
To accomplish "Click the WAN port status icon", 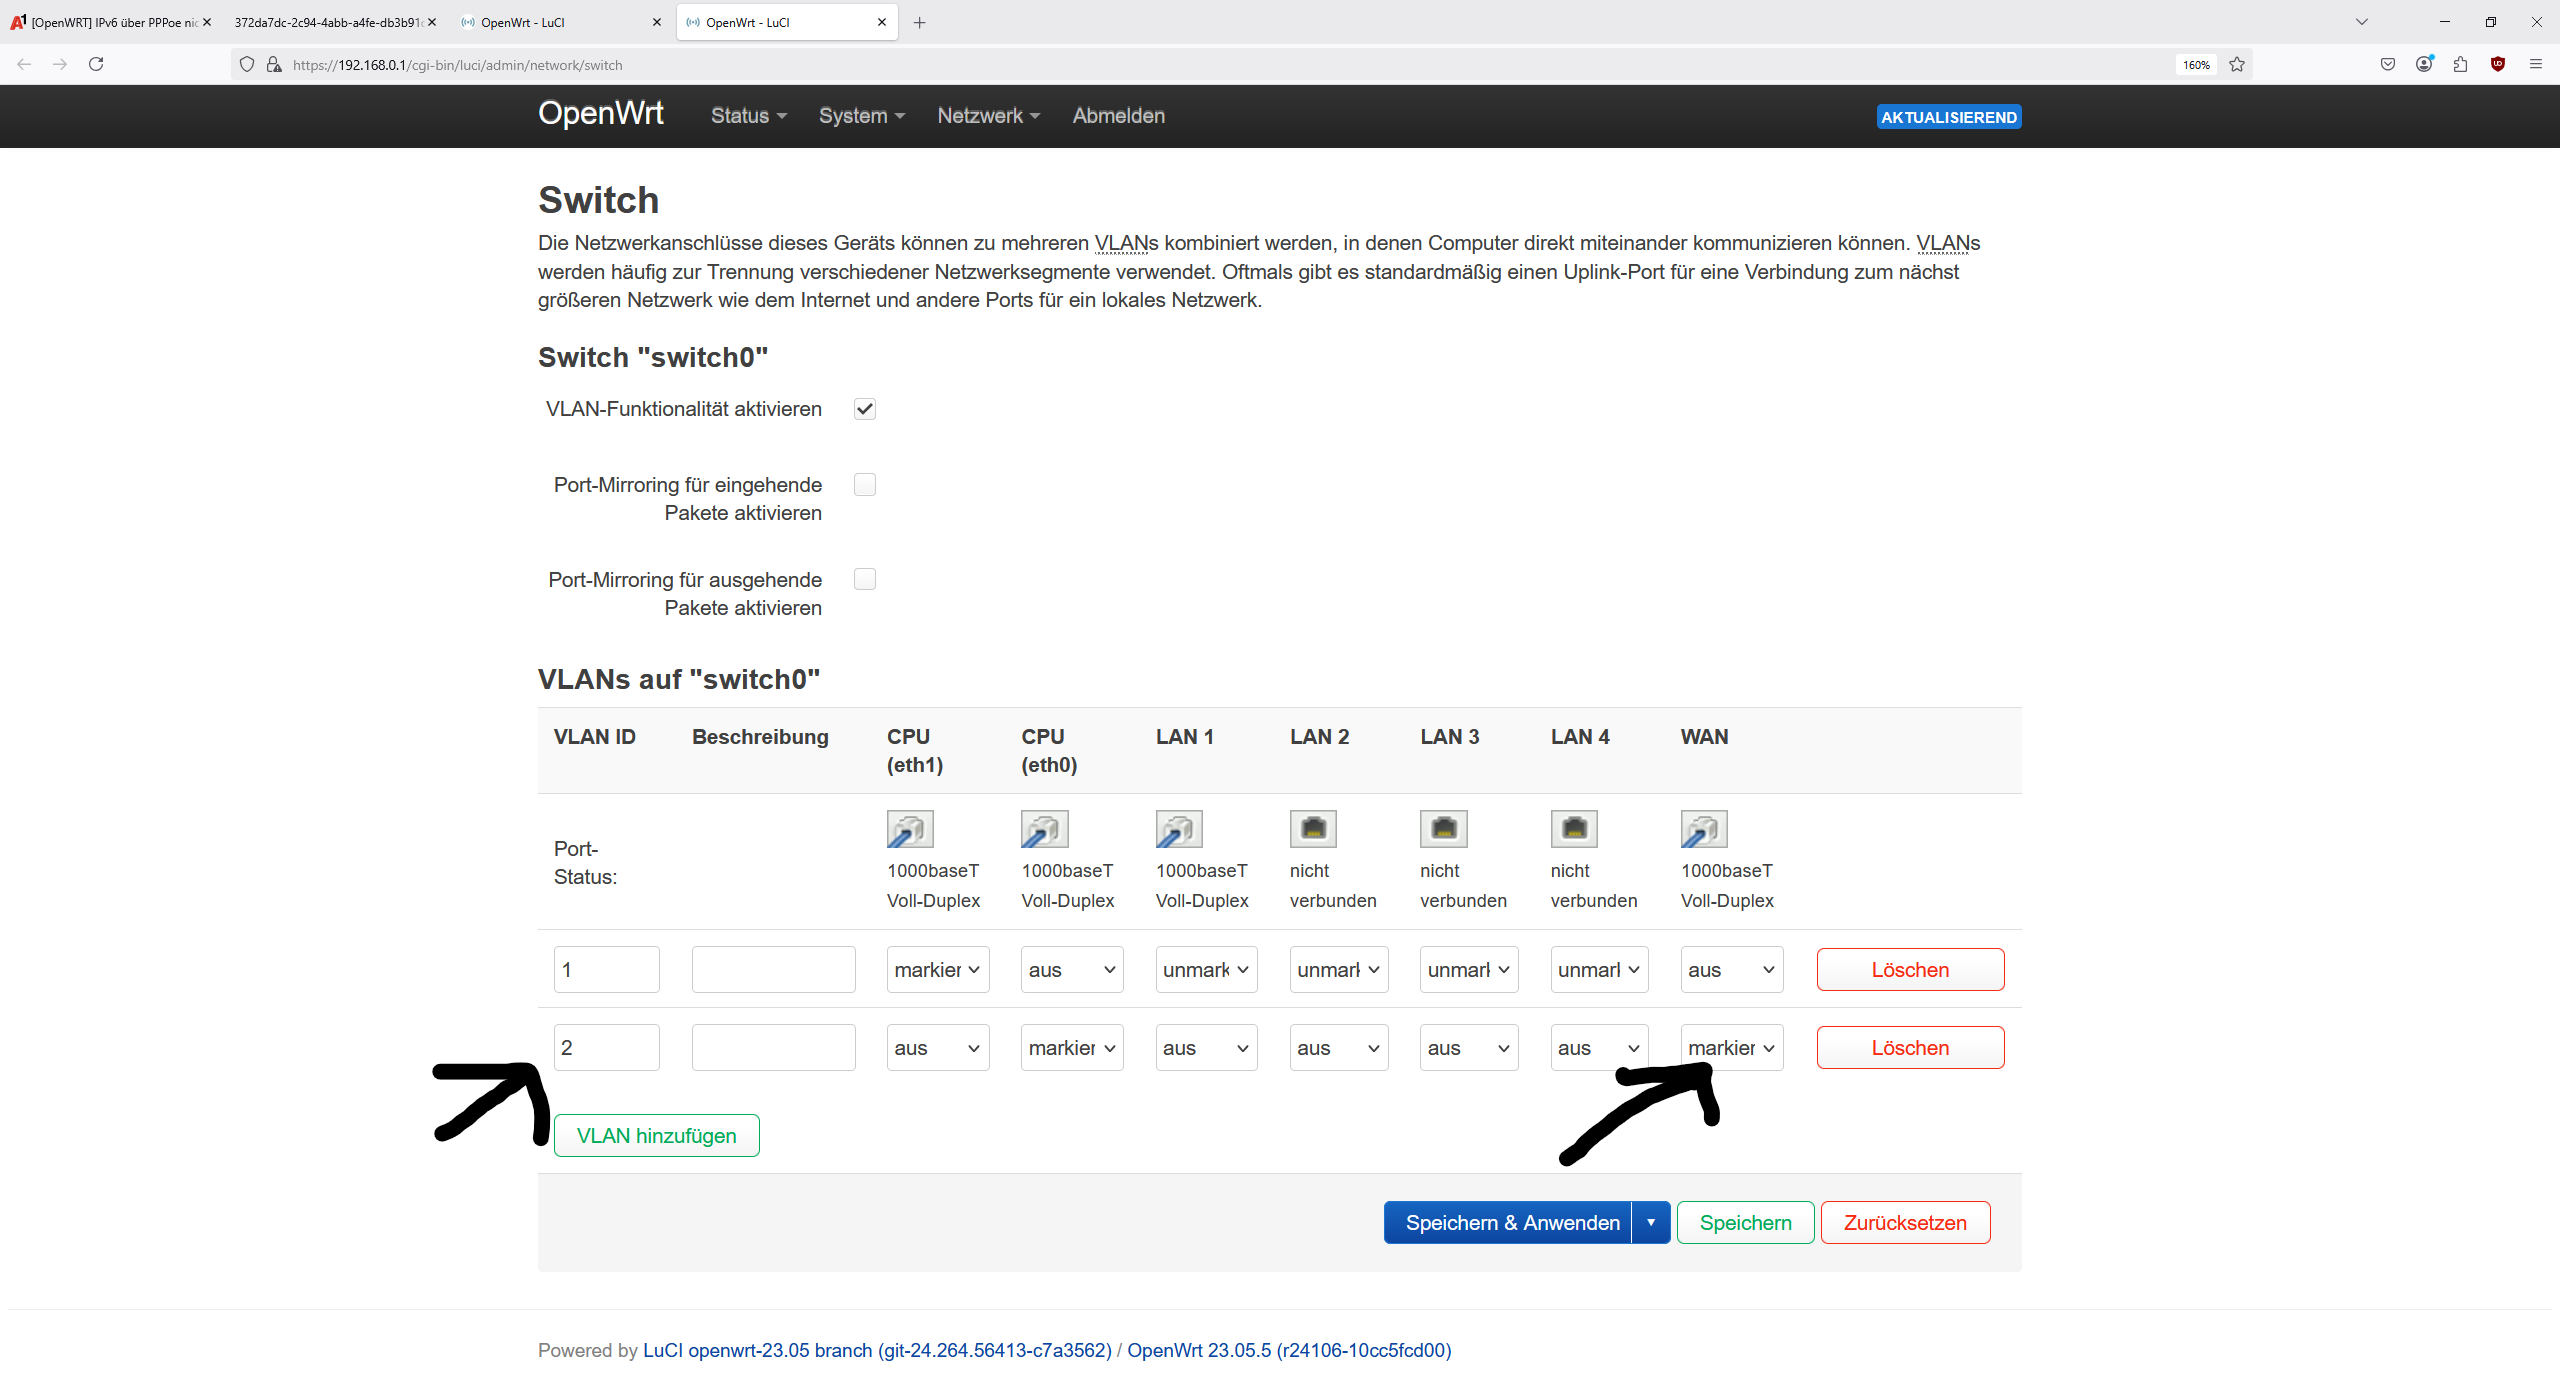I will pos(1704,829).
